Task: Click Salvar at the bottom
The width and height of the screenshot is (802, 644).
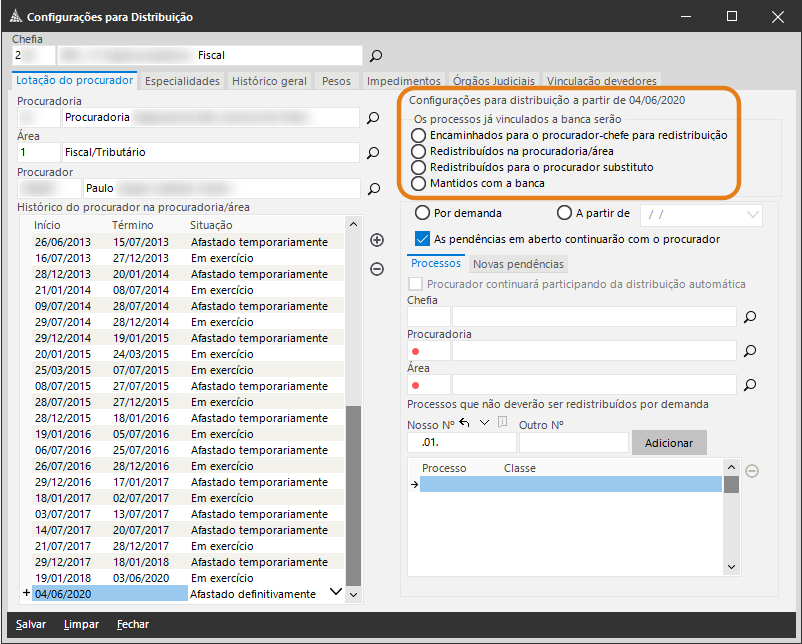Action: coord(31,624)
